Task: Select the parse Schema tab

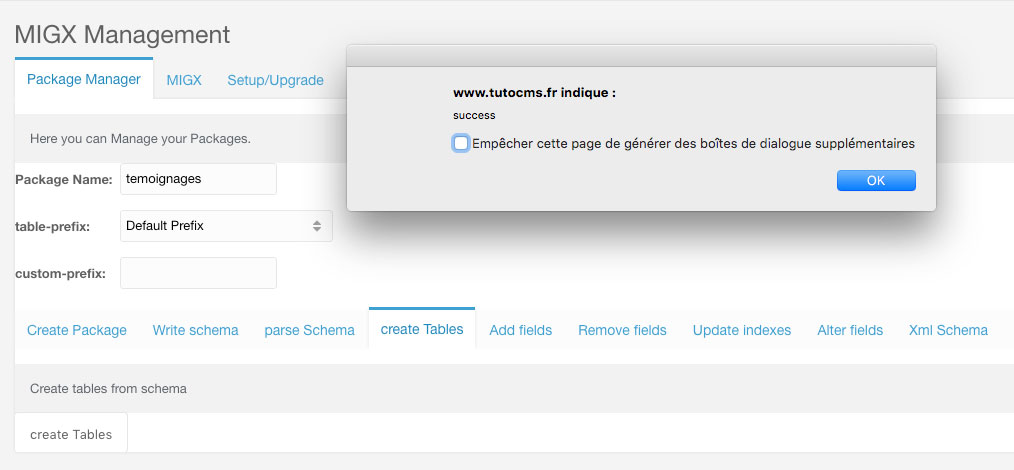Action: [x=309, y=330]
